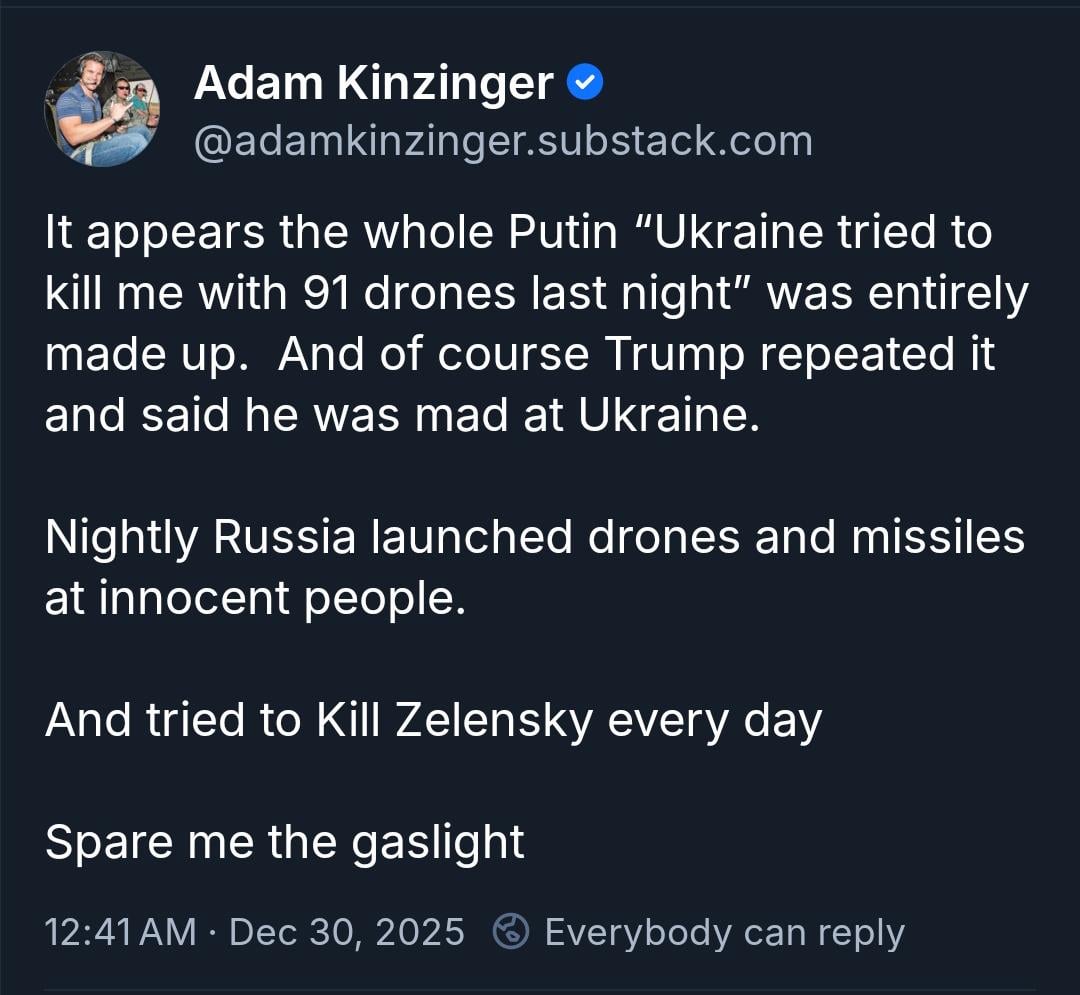This screenshot has width=1080, height=995.
Task: Click the words "Spare me" in the post
Action: [x=138, y=842]
